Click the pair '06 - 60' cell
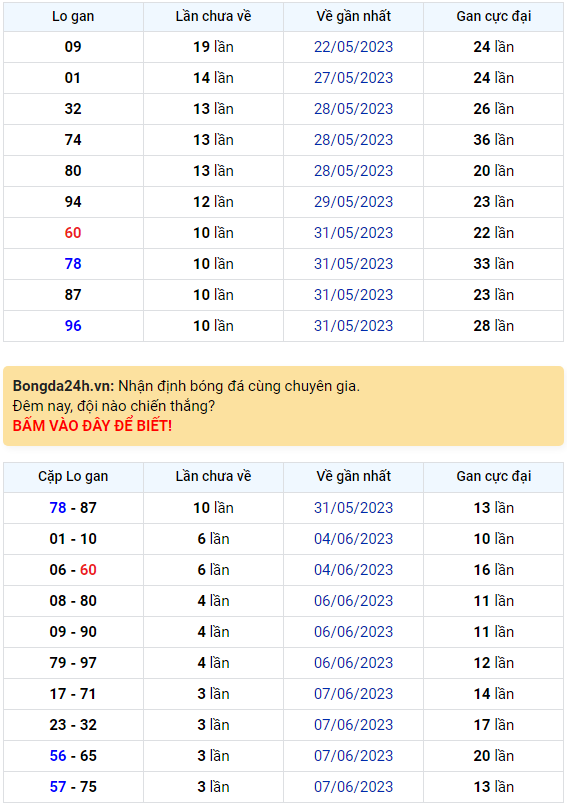 tap(74, 570)
